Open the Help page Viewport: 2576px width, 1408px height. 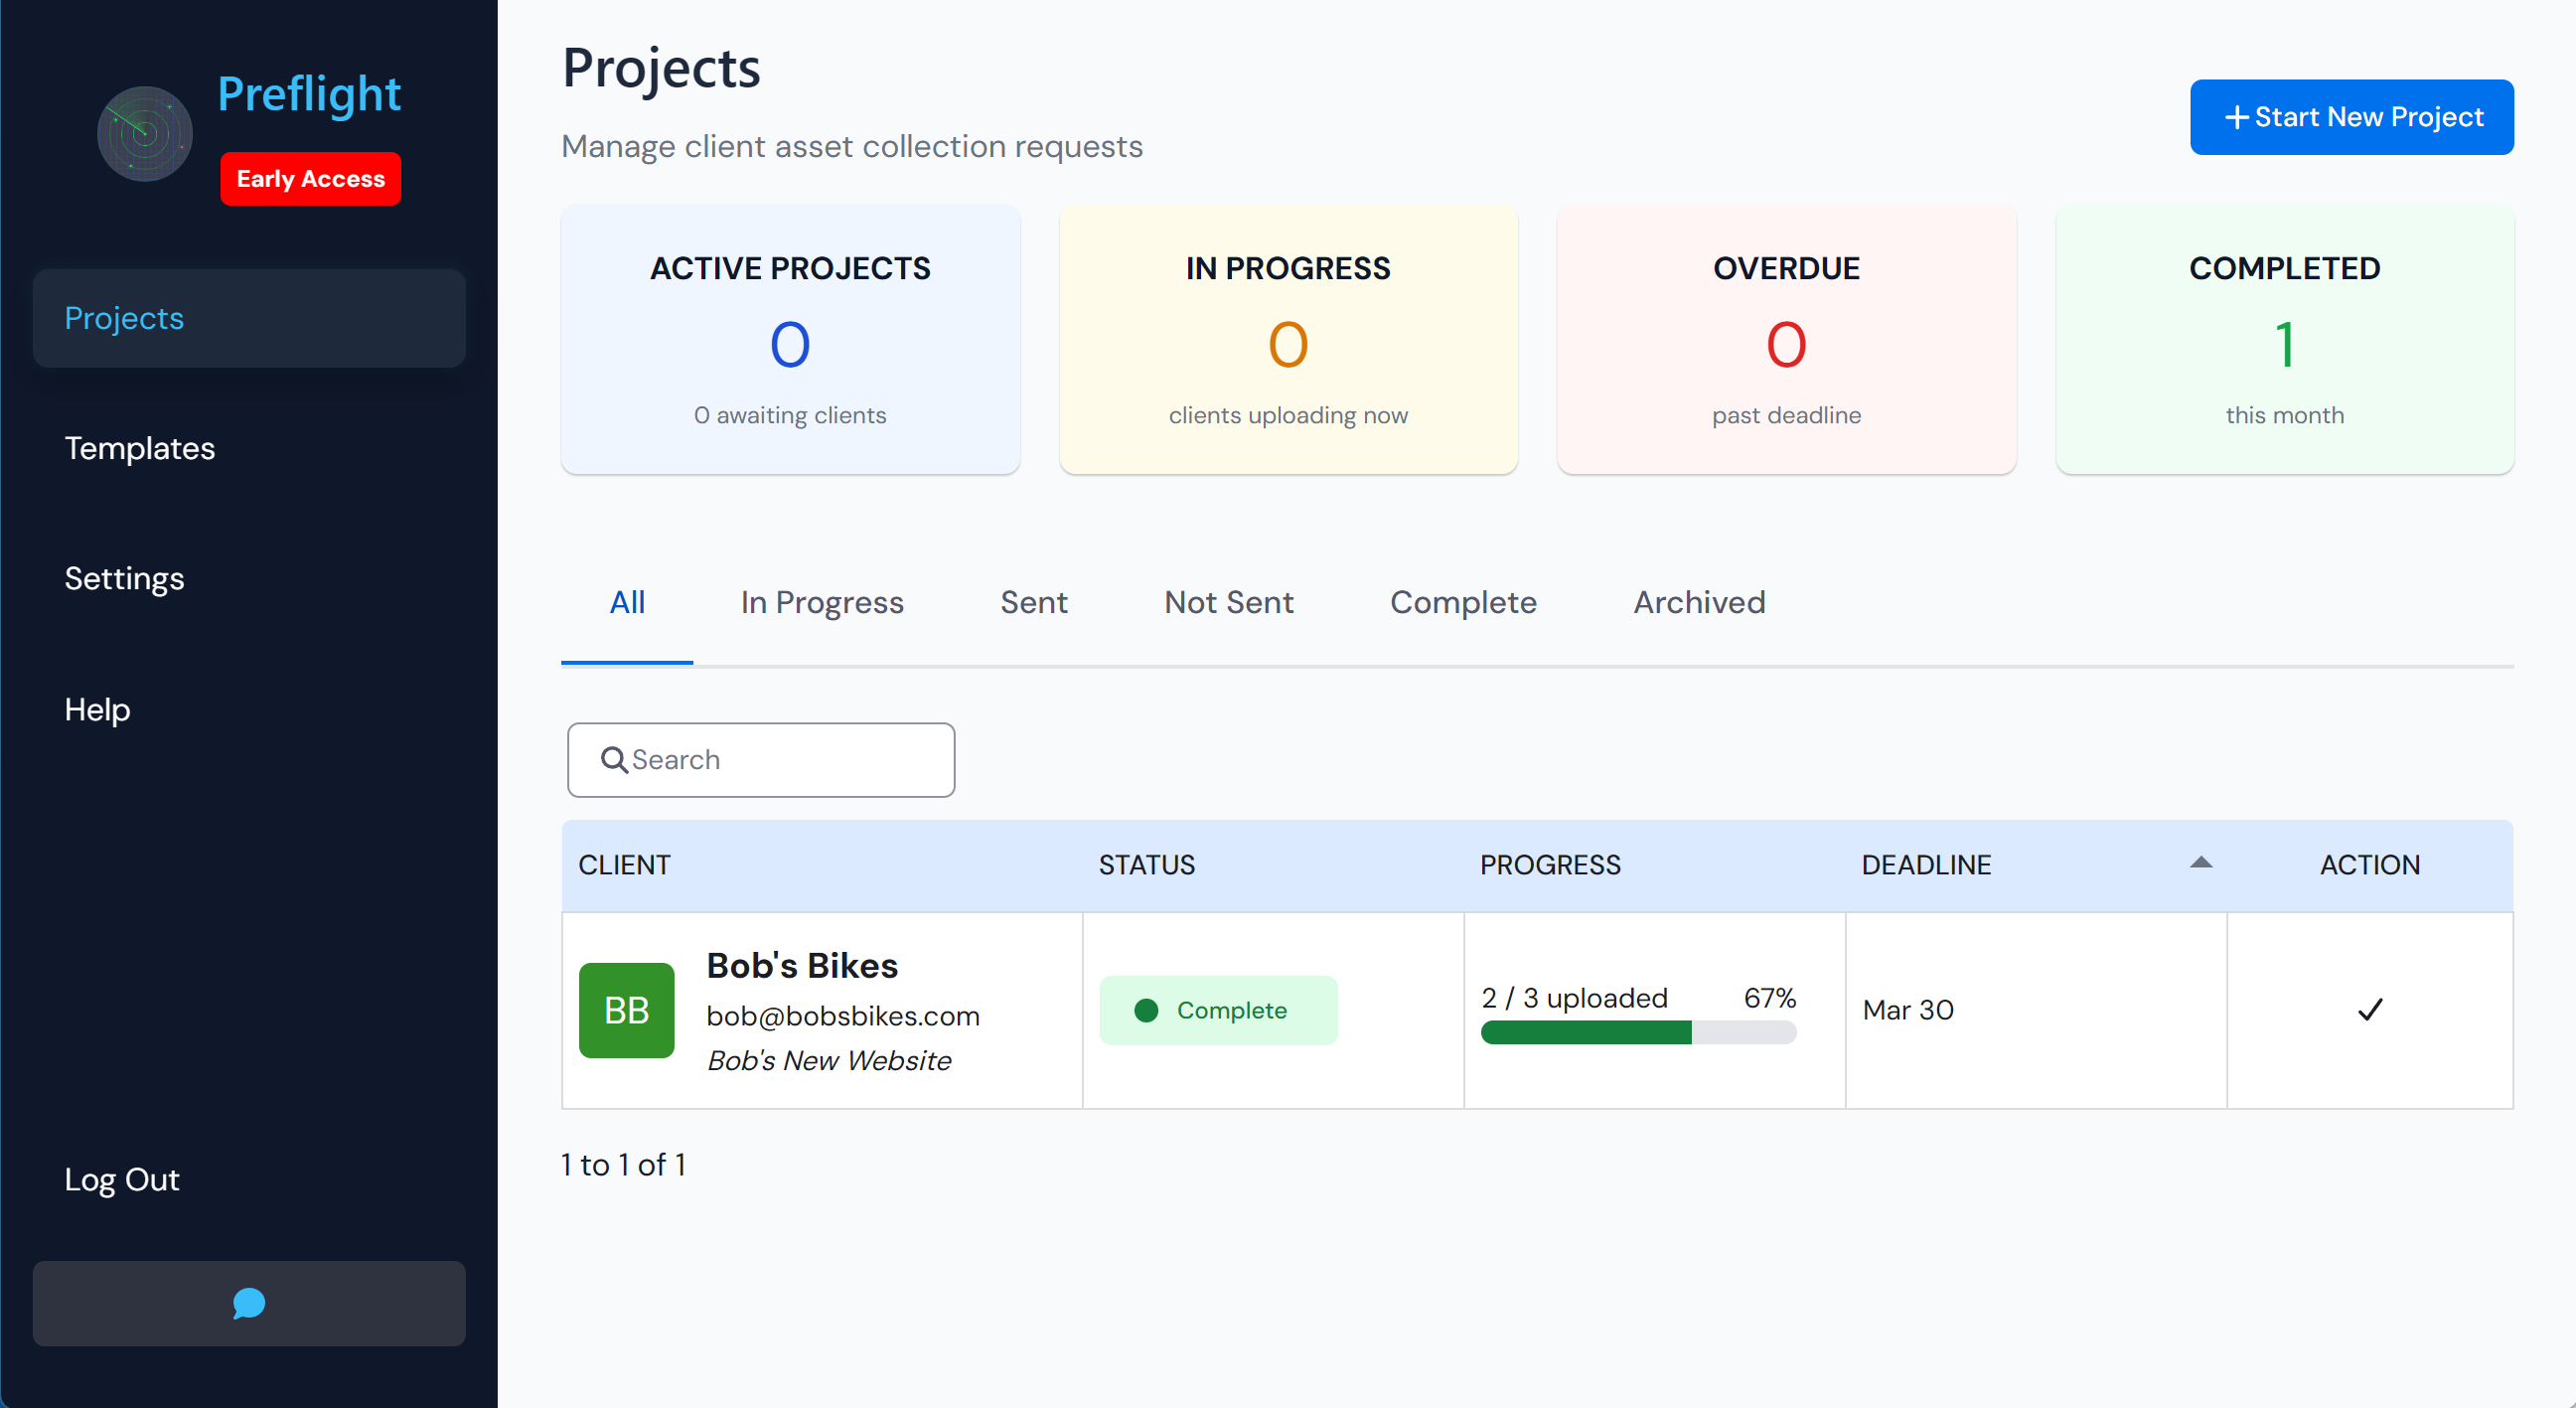coord(97,709)
